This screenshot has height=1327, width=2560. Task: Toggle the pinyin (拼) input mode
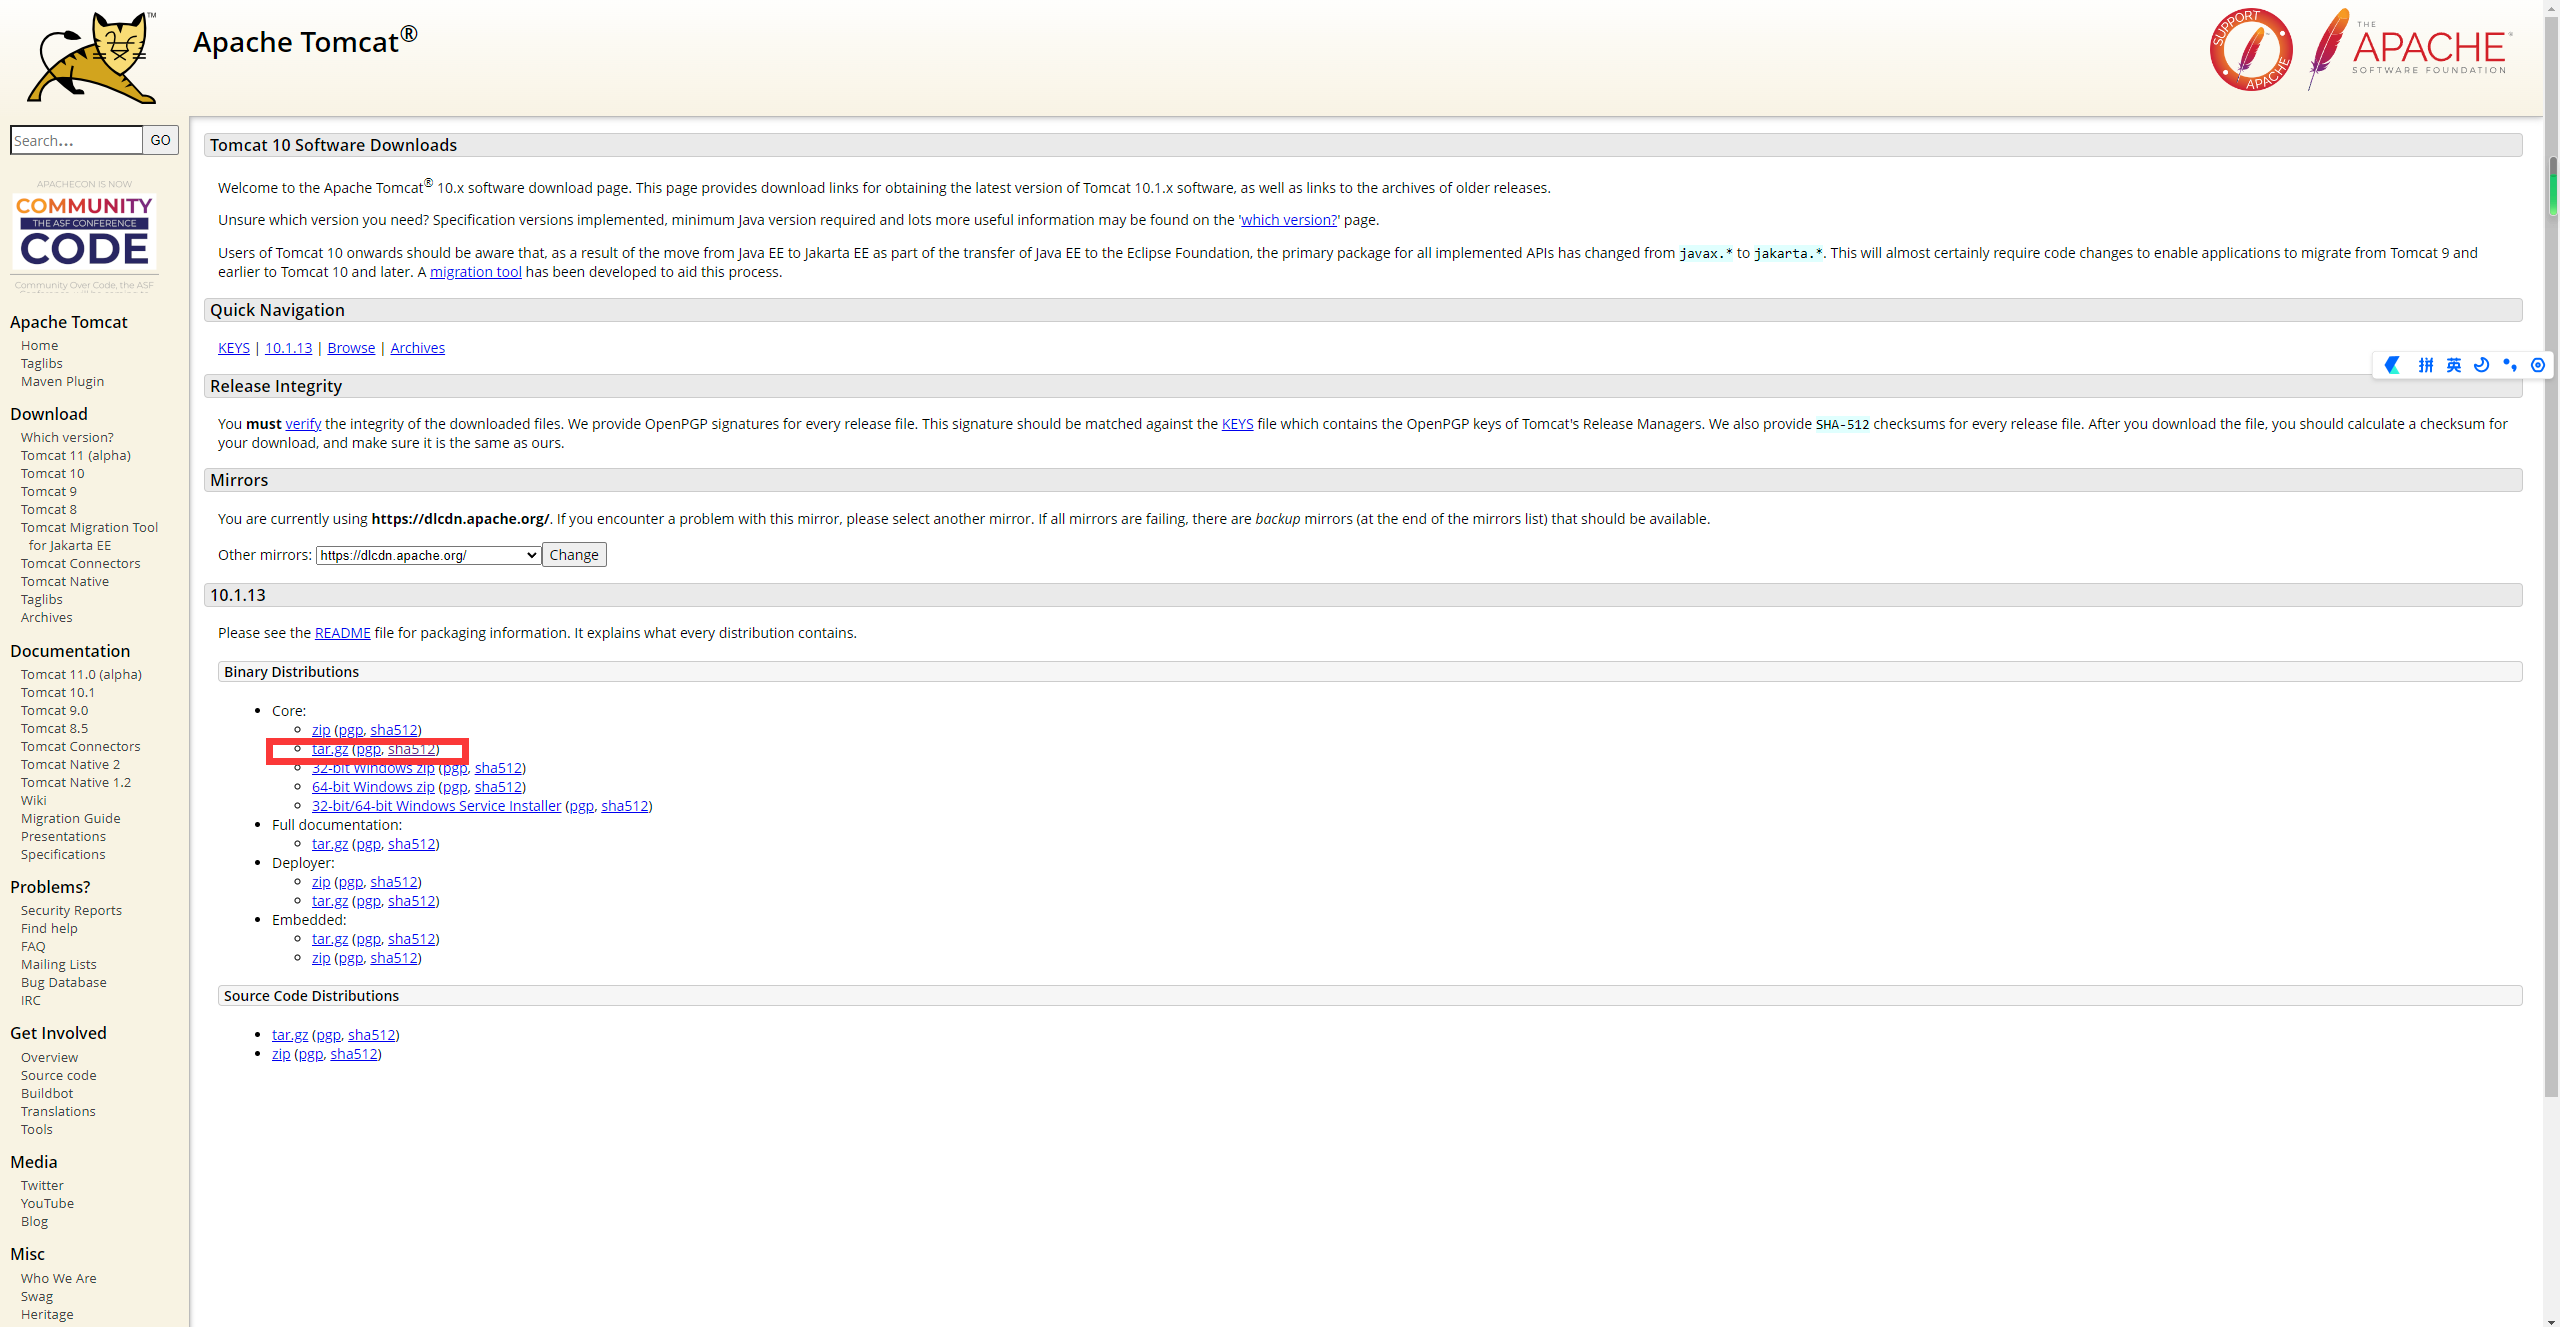pyautogui.click(x=2425, y=365)
